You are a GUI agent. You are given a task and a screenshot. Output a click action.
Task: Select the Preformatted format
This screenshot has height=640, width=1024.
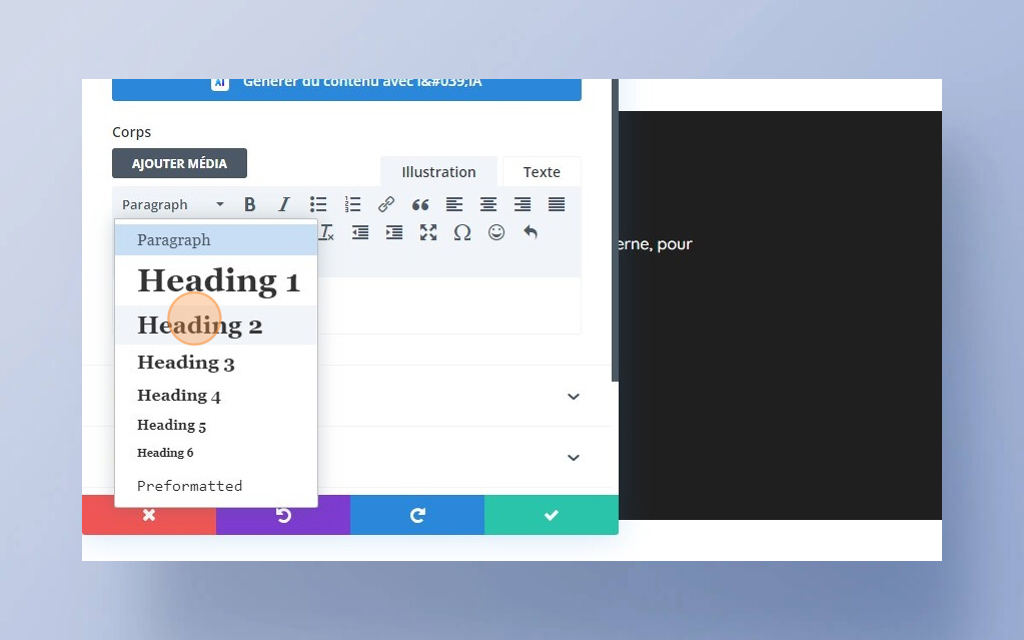[x=216, y=486]
